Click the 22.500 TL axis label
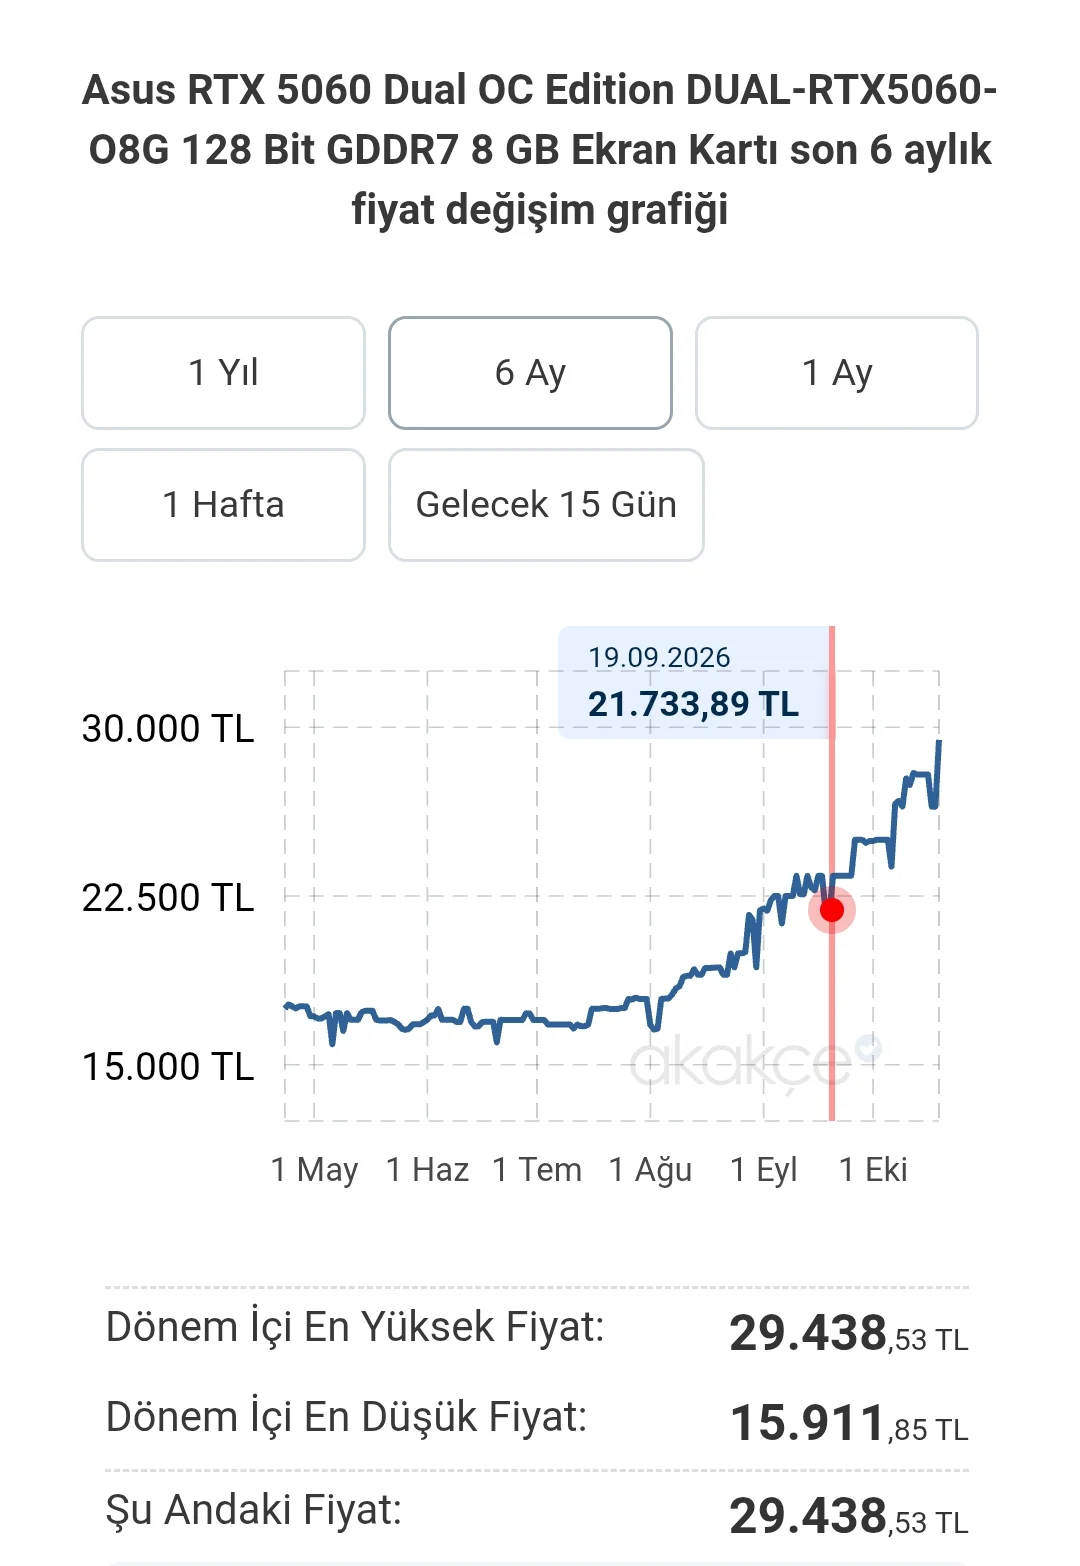The height and width of the screenshot is (1566, 1080). click(168, 898)
